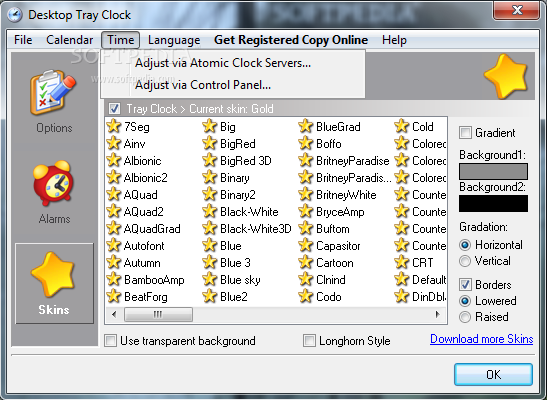This screenshot has width=547, height=400.
Task: Click the skin list right scroll arrow
Action: (x=438, y=314)
